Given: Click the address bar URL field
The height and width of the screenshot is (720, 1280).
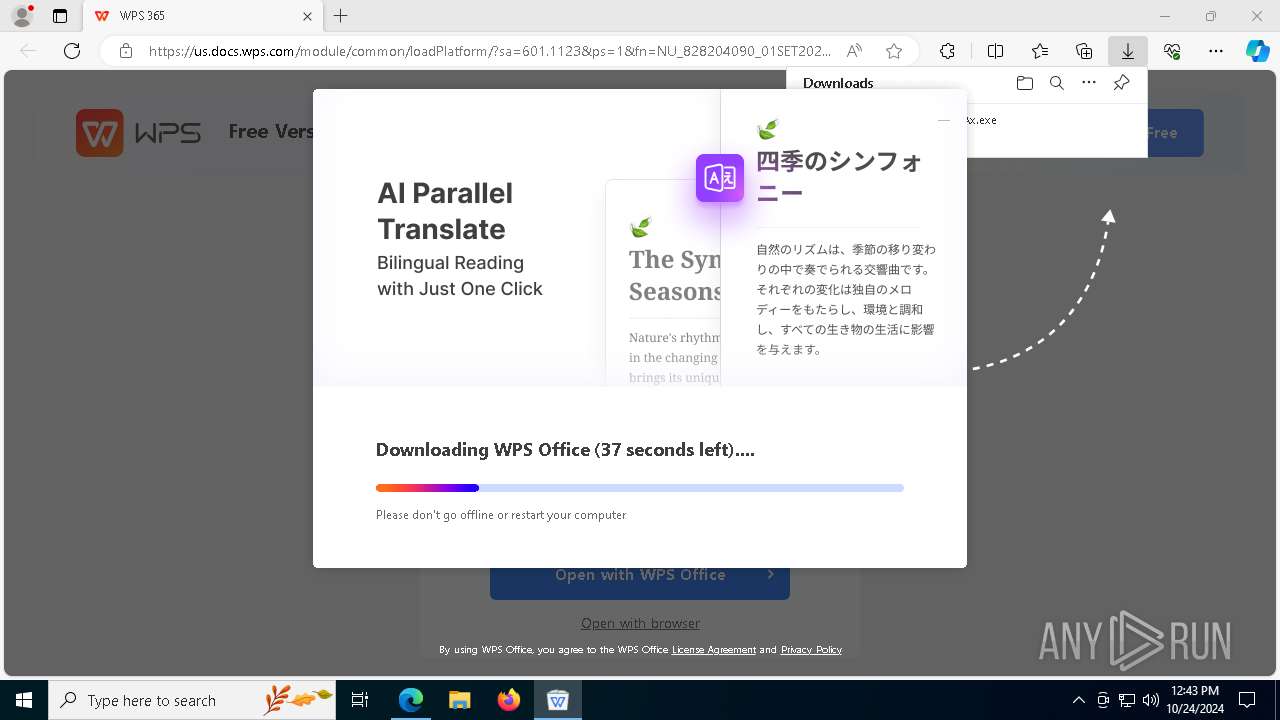Looking at the screenshot, I should (x=490, y=51).
